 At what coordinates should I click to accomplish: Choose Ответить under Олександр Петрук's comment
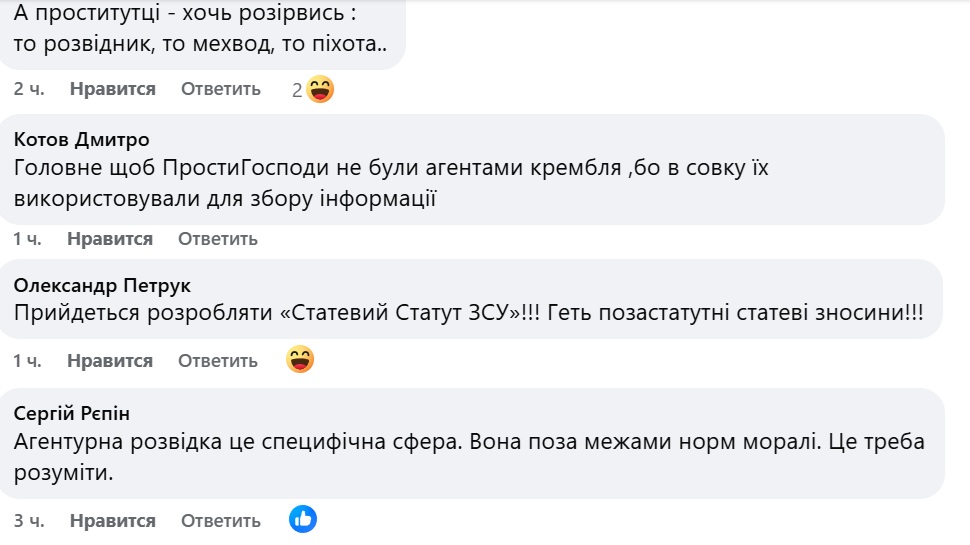[x=218, y=361]
